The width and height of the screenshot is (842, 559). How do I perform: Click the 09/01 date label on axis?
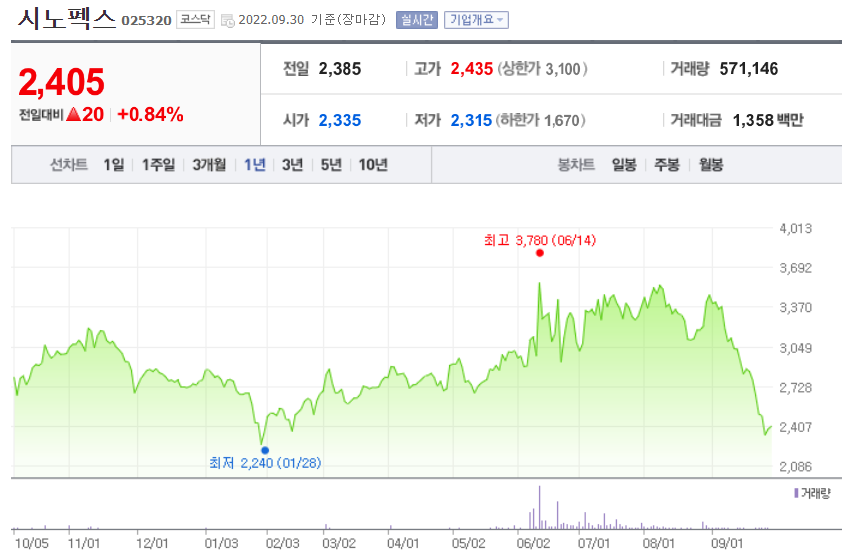727,543
